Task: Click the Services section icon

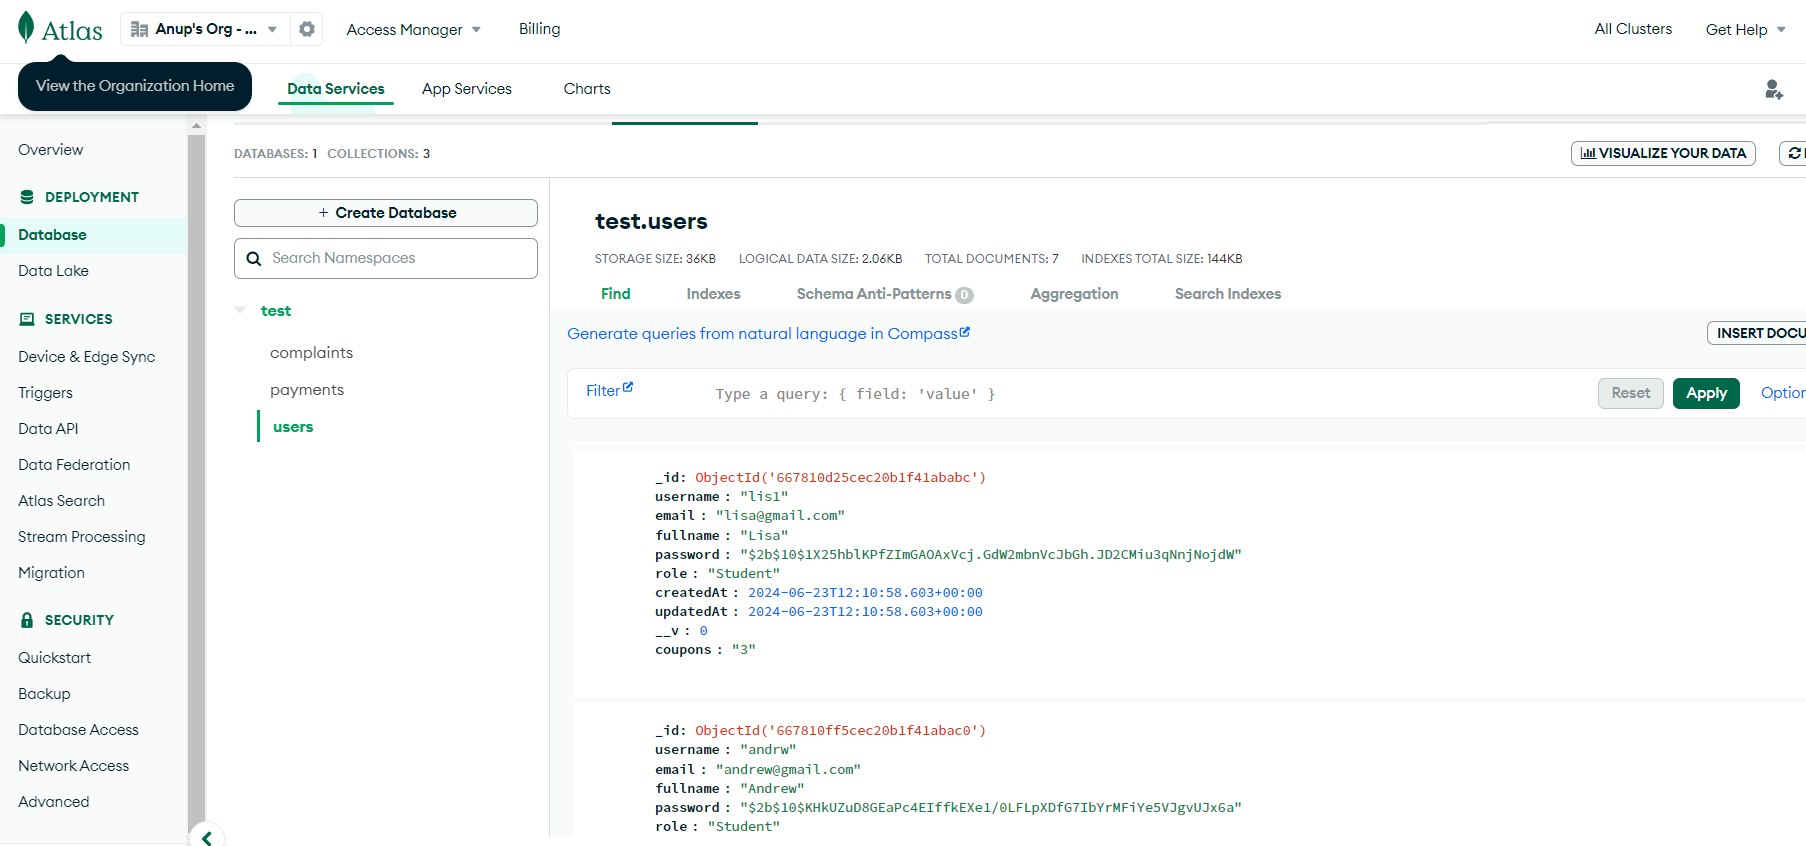Action: (x=27, y=319)
